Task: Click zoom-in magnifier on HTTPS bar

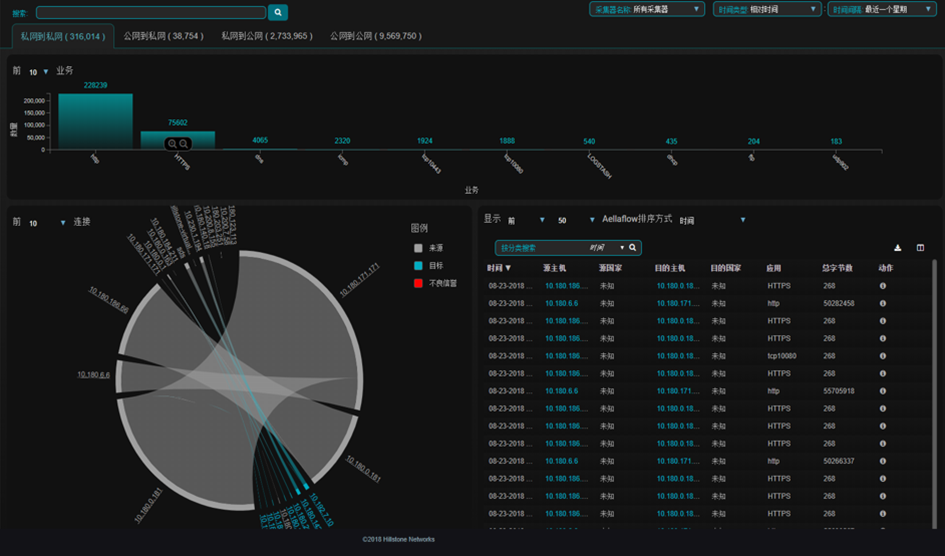Action: tap(172, 144)
